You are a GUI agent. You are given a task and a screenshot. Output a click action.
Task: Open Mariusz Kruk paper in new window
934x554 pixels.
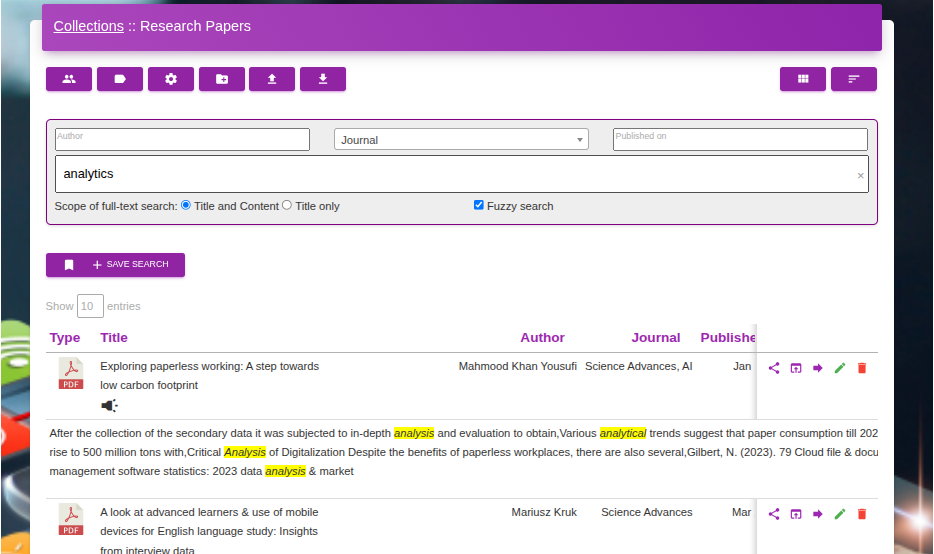coord(796,514)
